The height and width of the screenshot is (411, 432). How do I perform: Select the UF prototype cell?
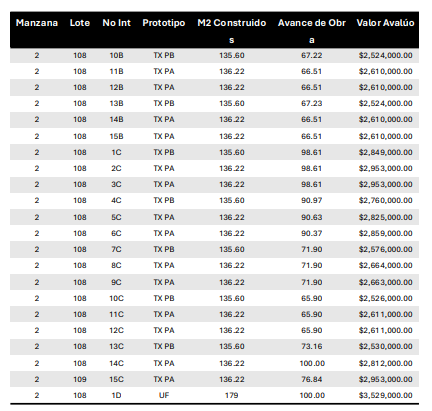coord(164,395)
